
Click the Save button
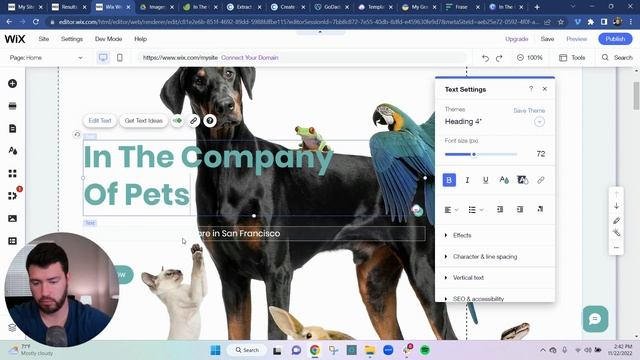(x=547, y=39)
